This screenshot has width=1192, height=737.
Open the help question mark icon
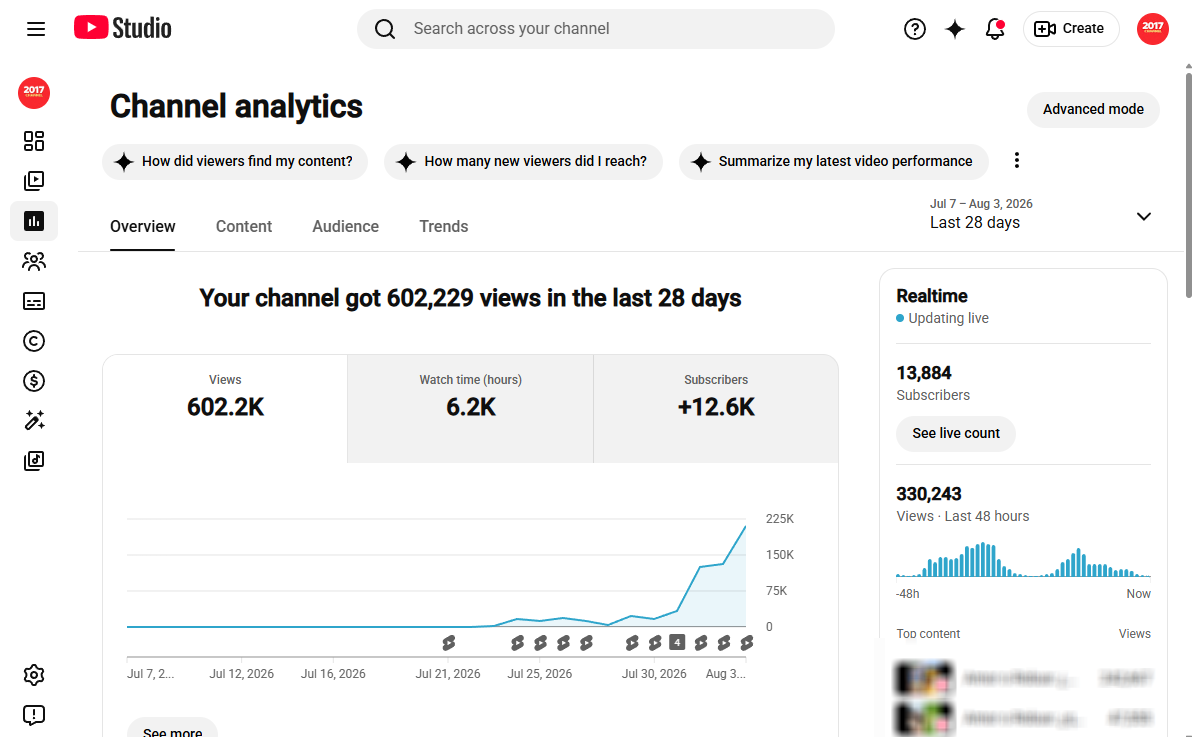pyautogui.click(x=915, y=29)
